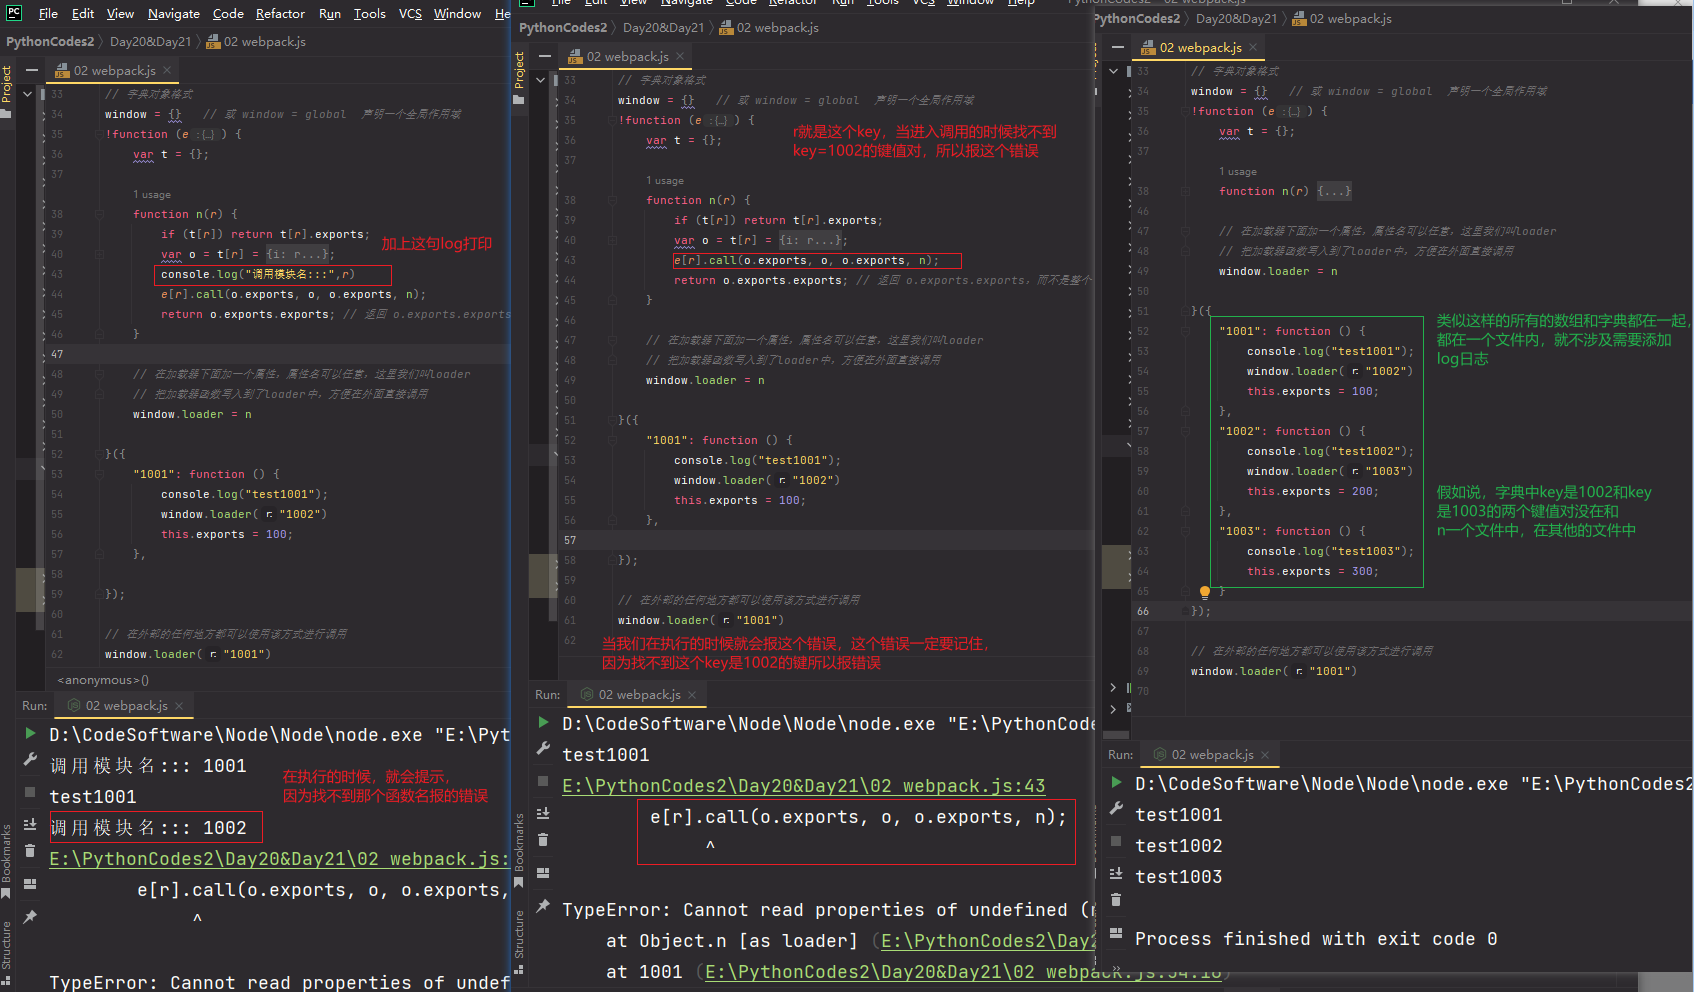
Task: Clear right window console using trash icon
Action: (1116, 900)
